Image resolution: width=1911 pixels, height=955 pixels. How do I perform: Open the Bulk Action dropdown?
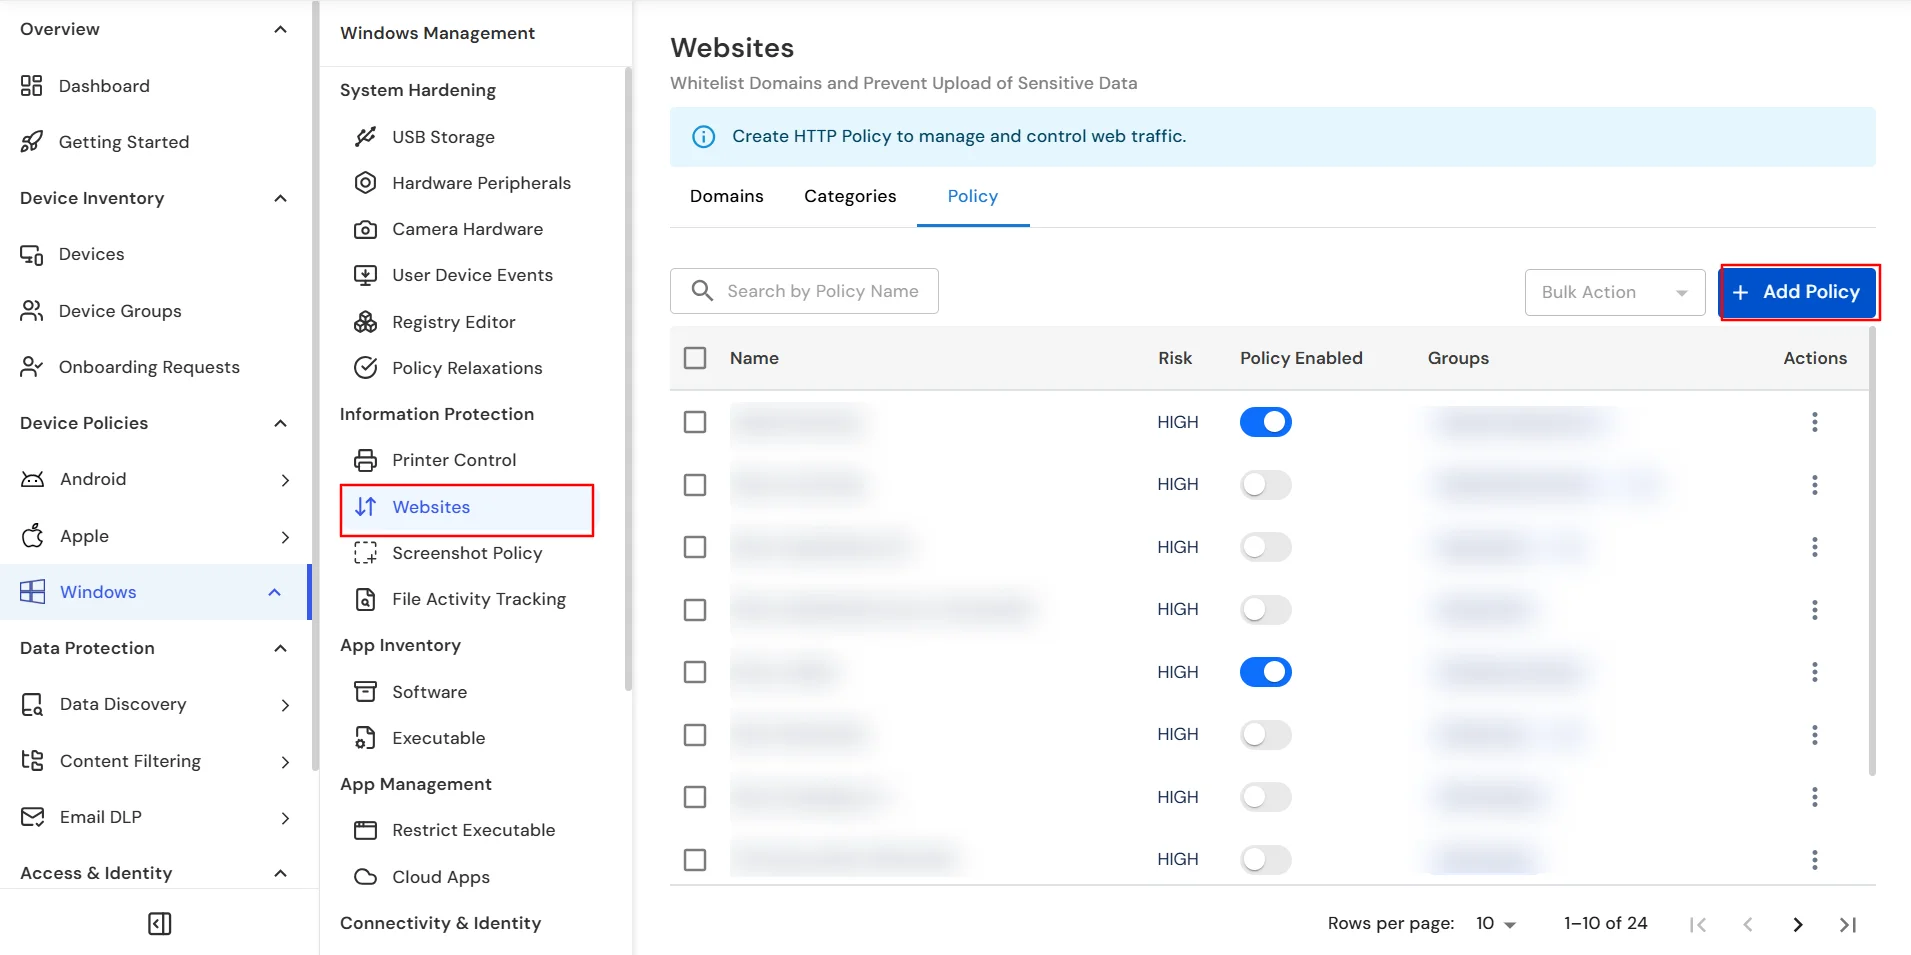1614,292
